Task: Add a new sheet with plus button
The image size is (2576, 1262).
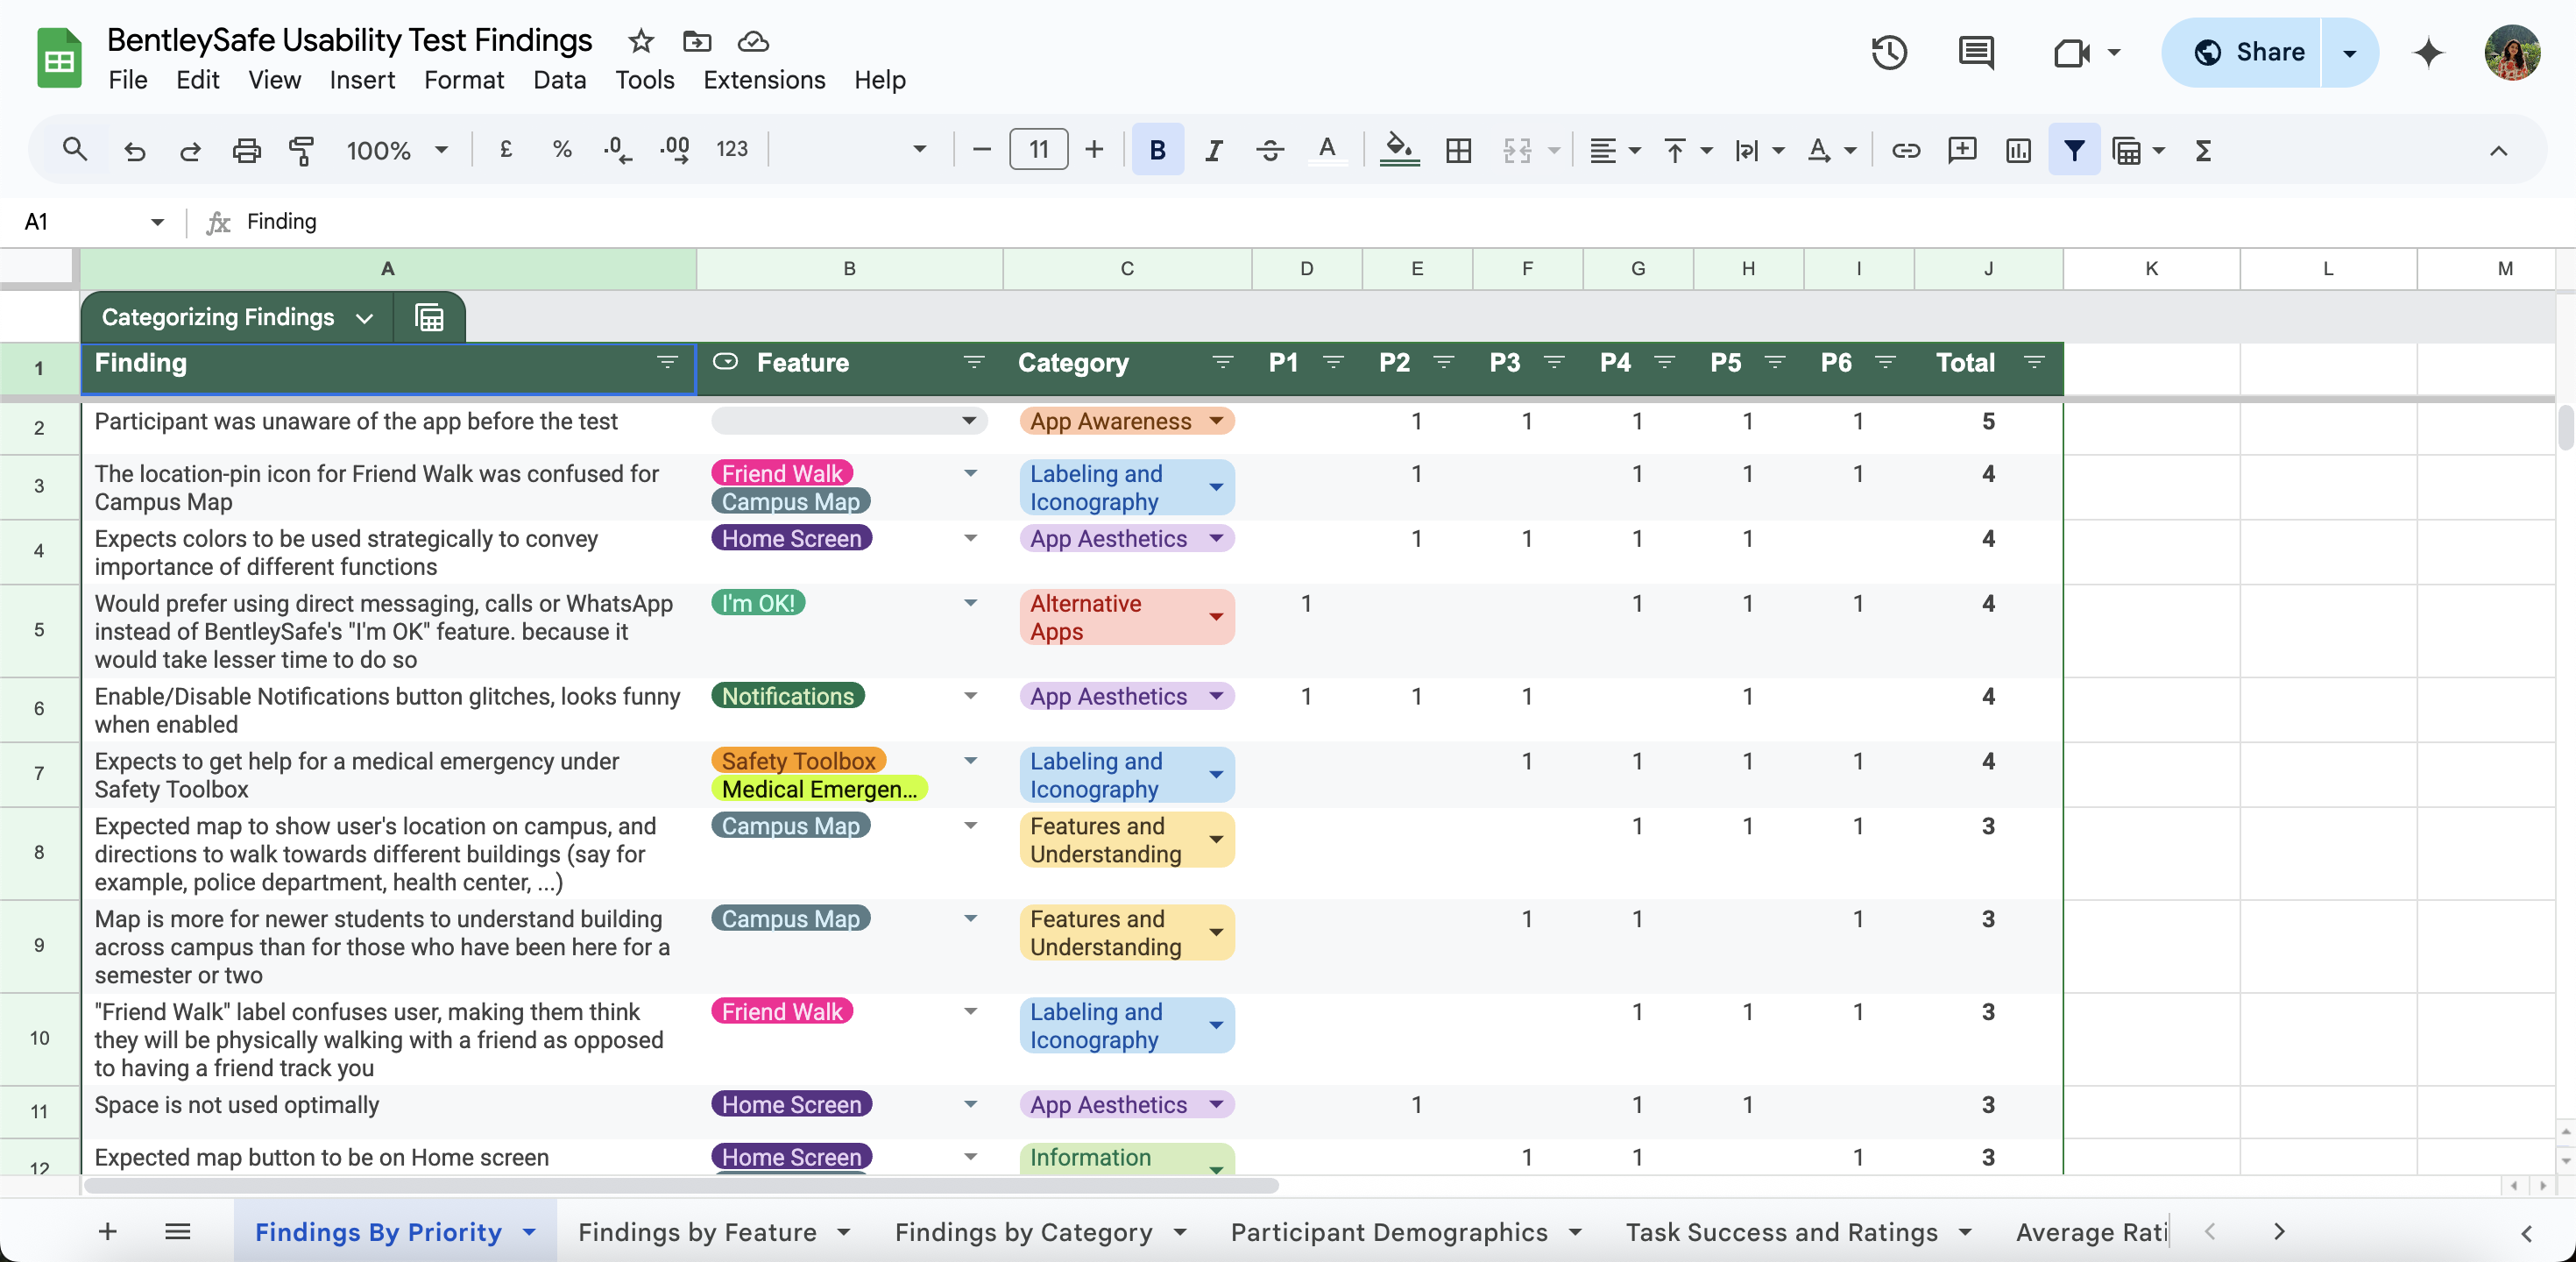Action: point(108,1231)
